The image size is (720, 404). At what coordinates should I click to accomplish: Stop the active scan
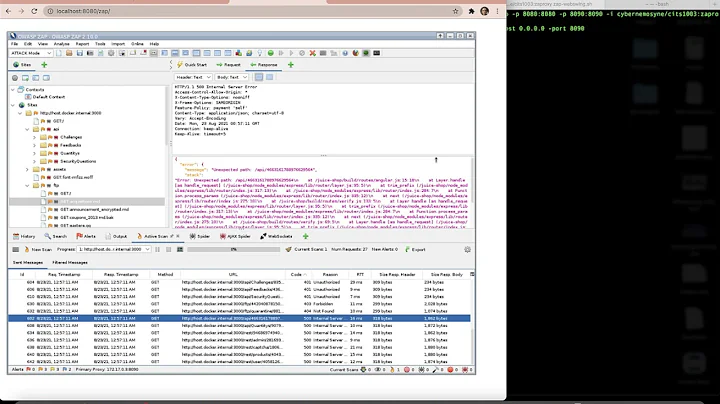point(169,249)
